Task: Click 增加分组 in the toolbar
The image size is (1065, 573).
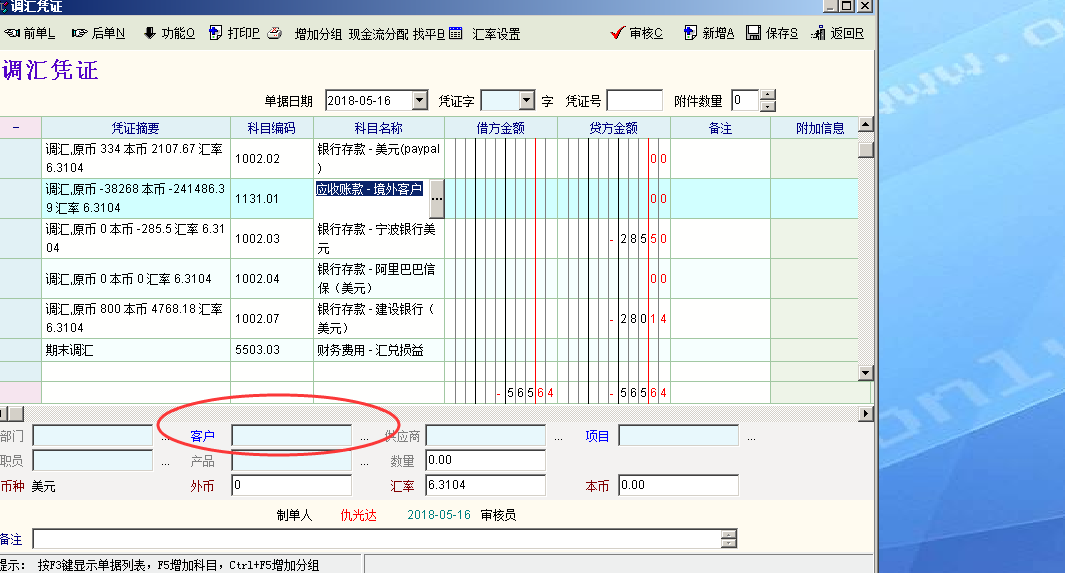Action: [319, 33]
